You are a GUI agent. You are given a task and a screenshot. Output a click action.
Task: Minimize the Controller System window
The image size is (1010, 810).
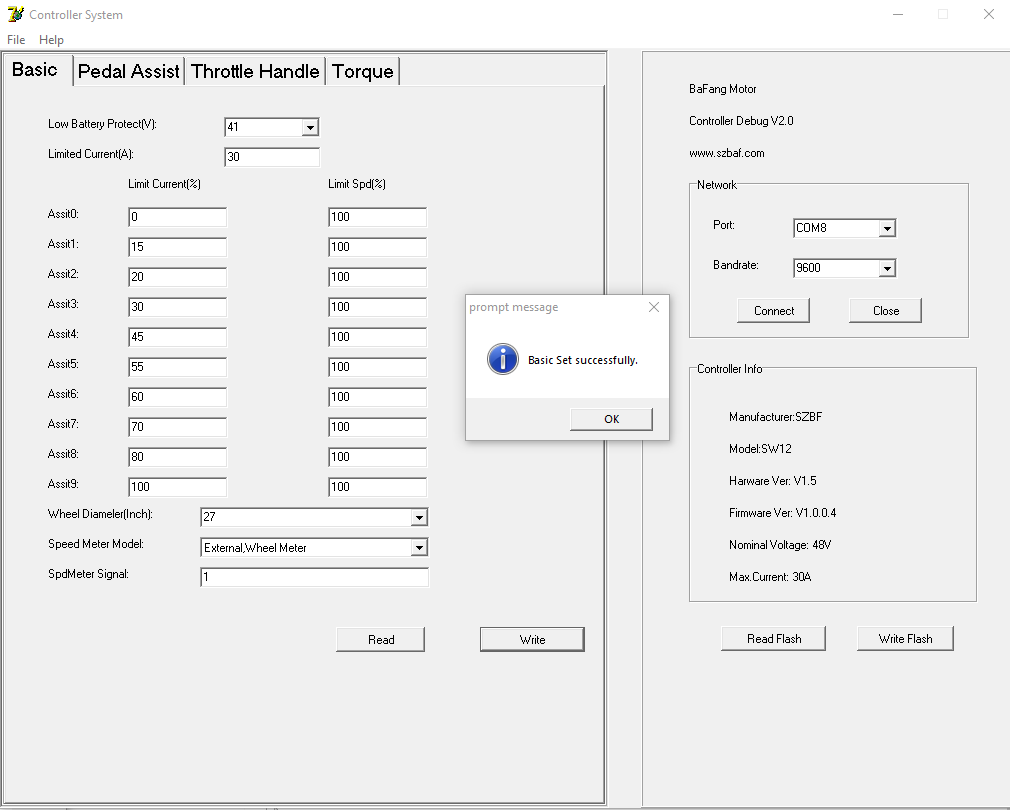898,14
